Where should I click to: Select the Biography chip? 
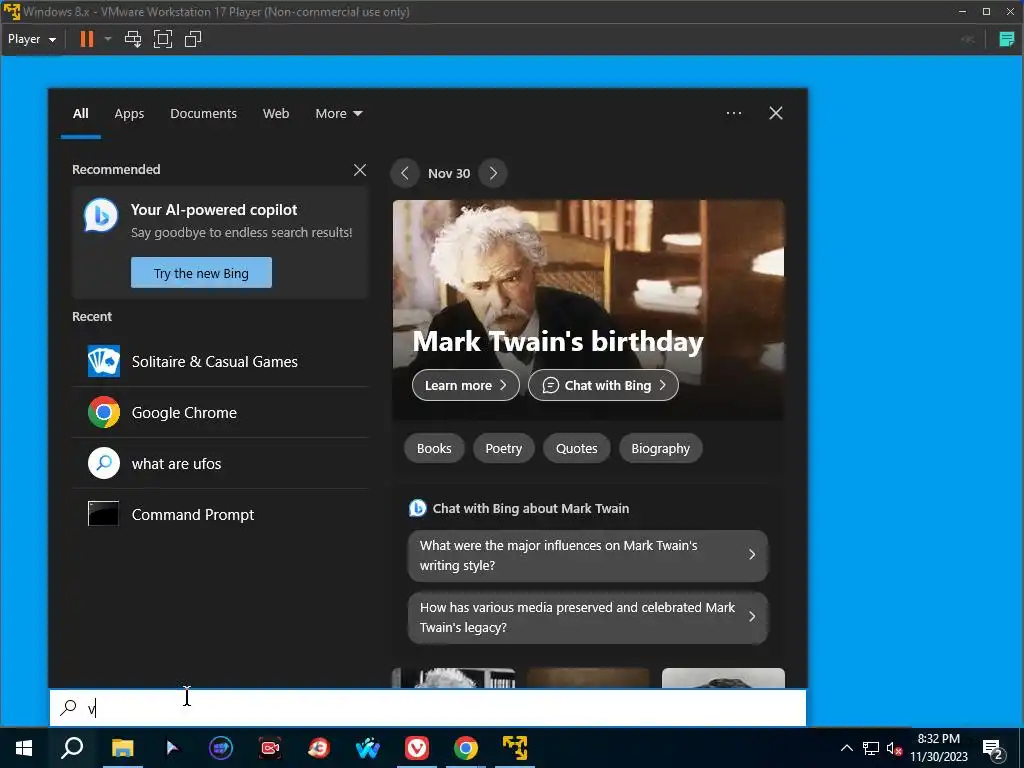660,449
